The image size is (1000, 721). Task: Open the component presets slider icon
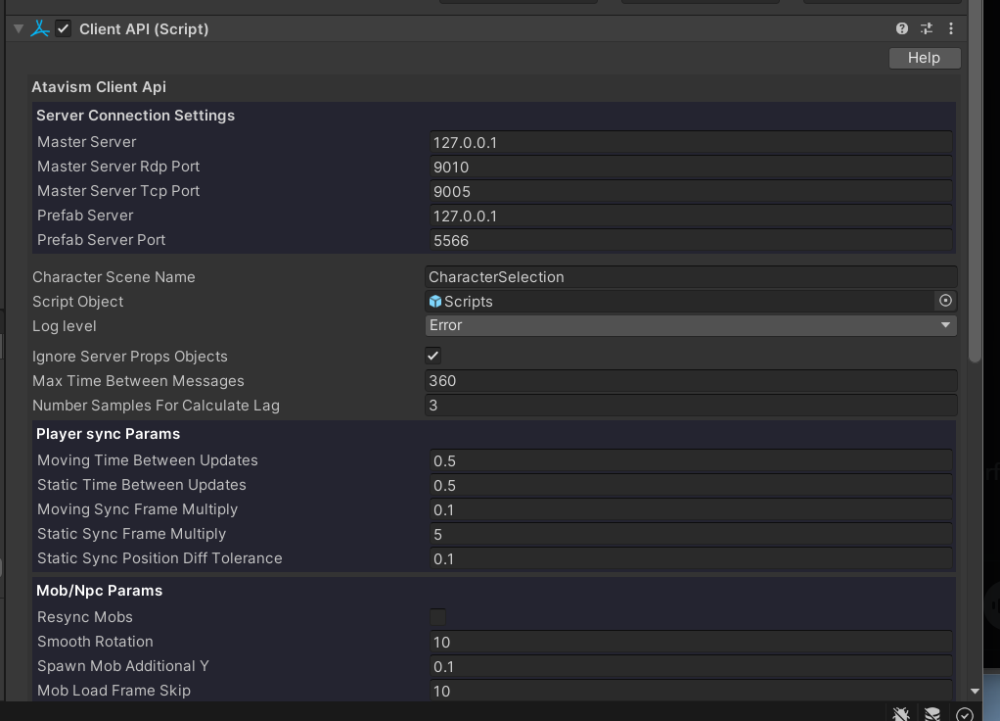(x=927, y=29)
